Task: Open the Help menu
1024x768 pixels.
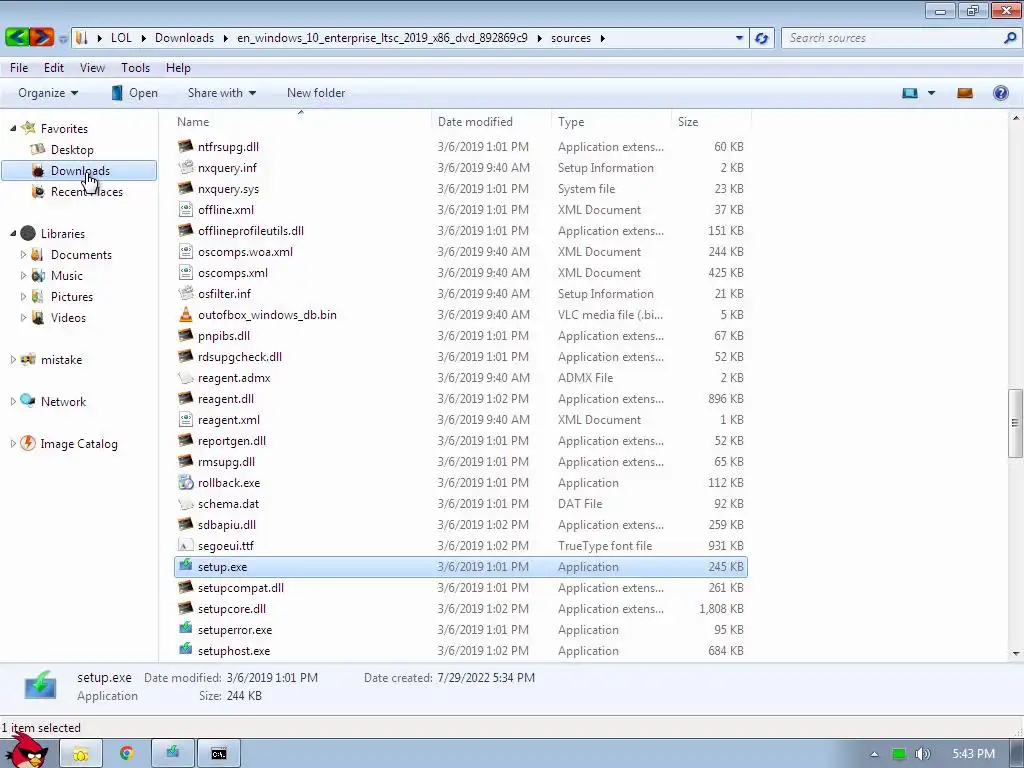Action: point(178,67)
